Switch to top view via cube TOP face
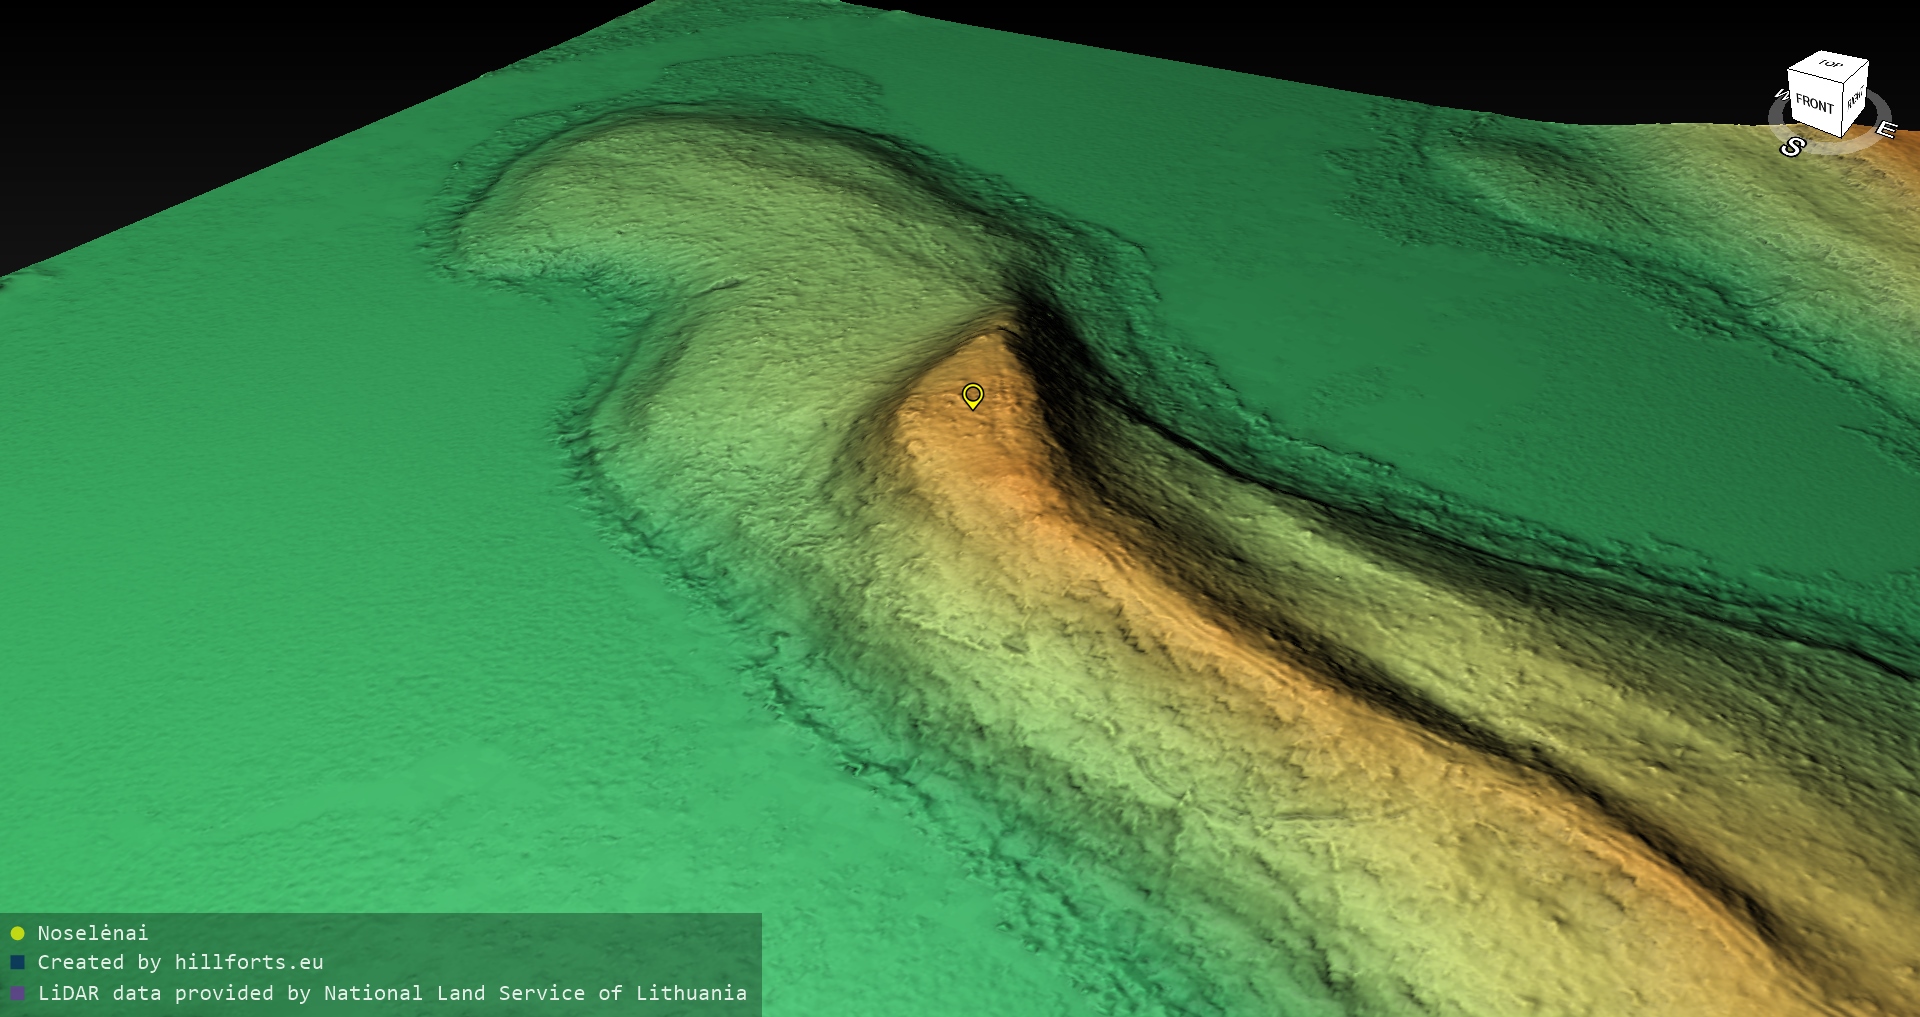 (x=1830, y=64)
